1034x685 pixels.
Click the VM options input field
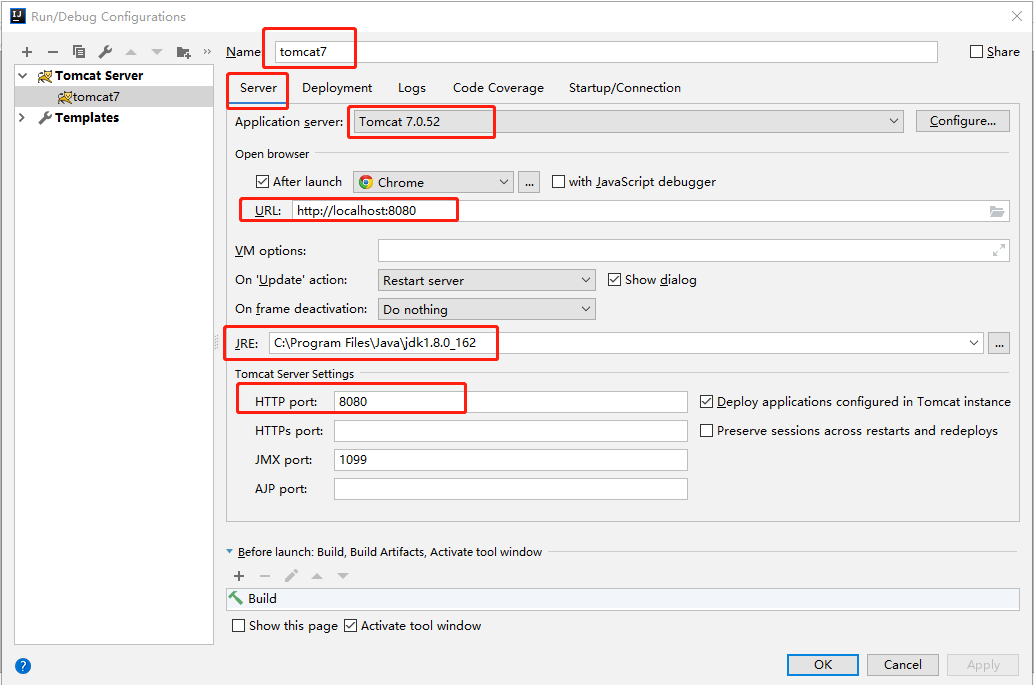tap(694, 251)
